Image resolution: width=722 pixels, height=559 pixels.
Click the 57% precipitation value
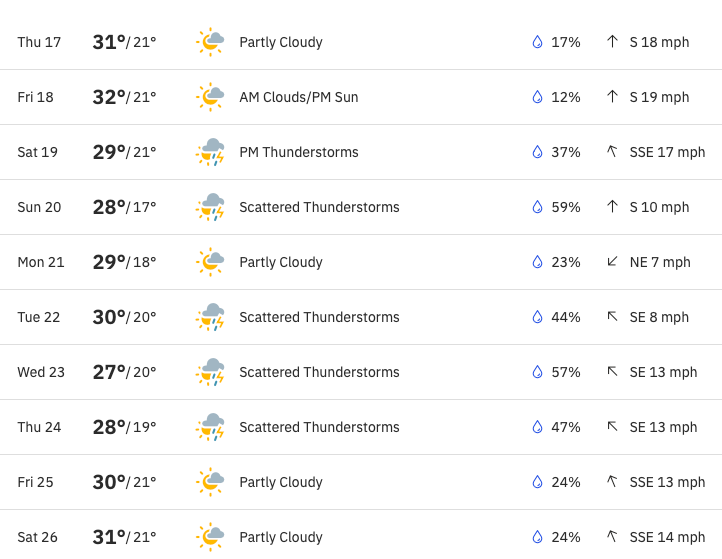click(566, 372)
